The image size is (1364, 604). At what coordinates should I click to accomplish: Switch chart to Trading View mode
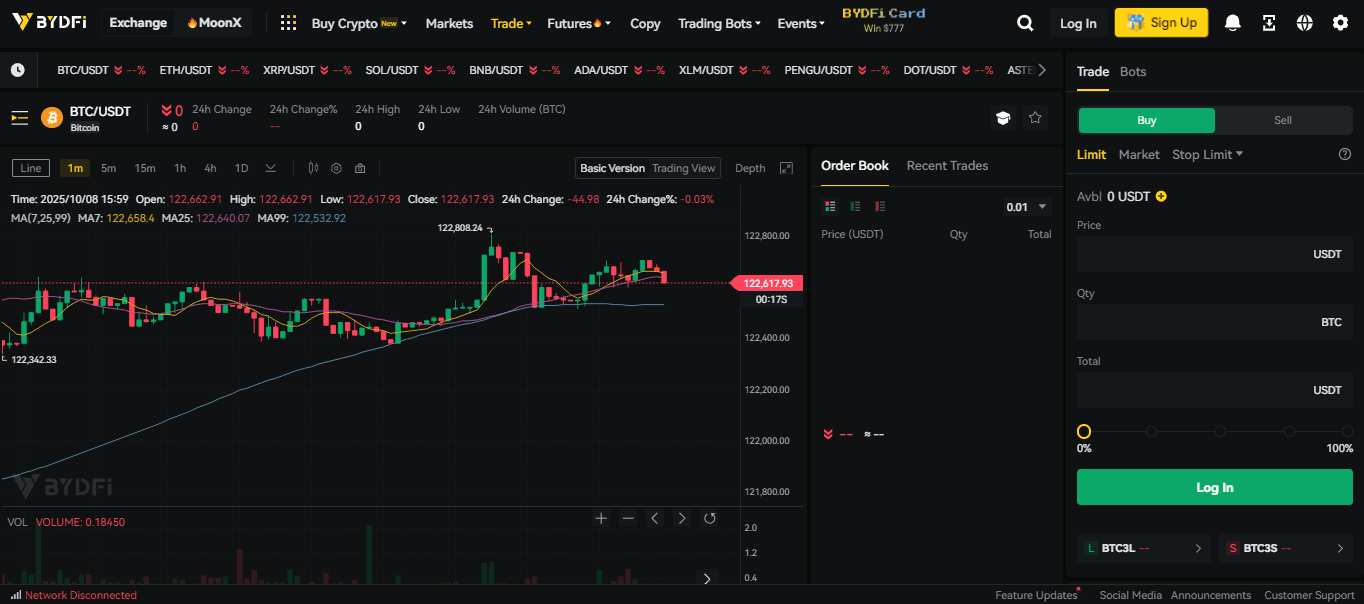pyautogui.click(x=683, y=168)
